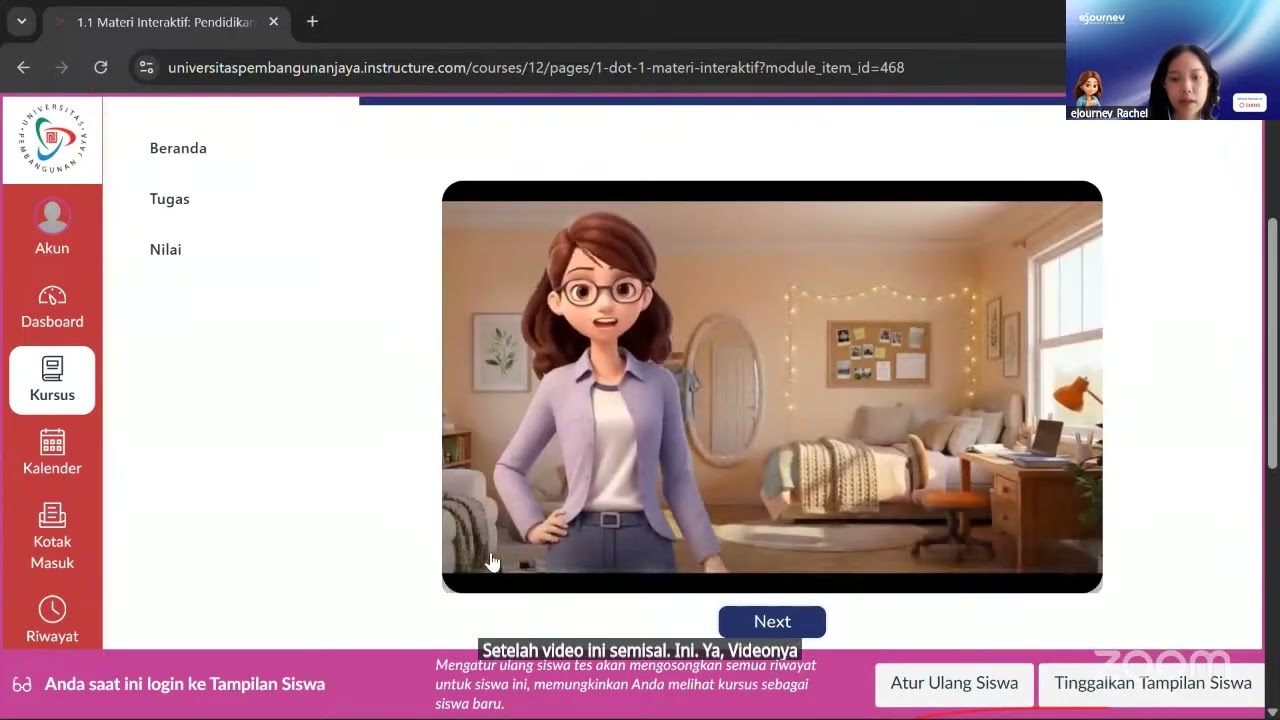Image resolution: width=1280 pixels, height=720 pixels.
Task: Open Riwayat clock icon
Action: 52,609
